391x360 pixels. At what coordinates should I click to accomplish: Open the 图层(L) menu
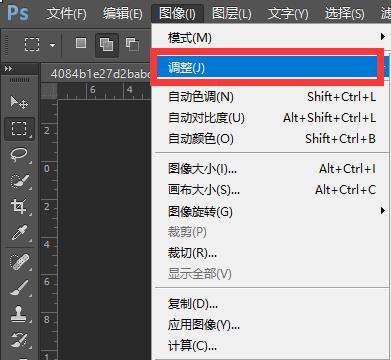[232, 14]
